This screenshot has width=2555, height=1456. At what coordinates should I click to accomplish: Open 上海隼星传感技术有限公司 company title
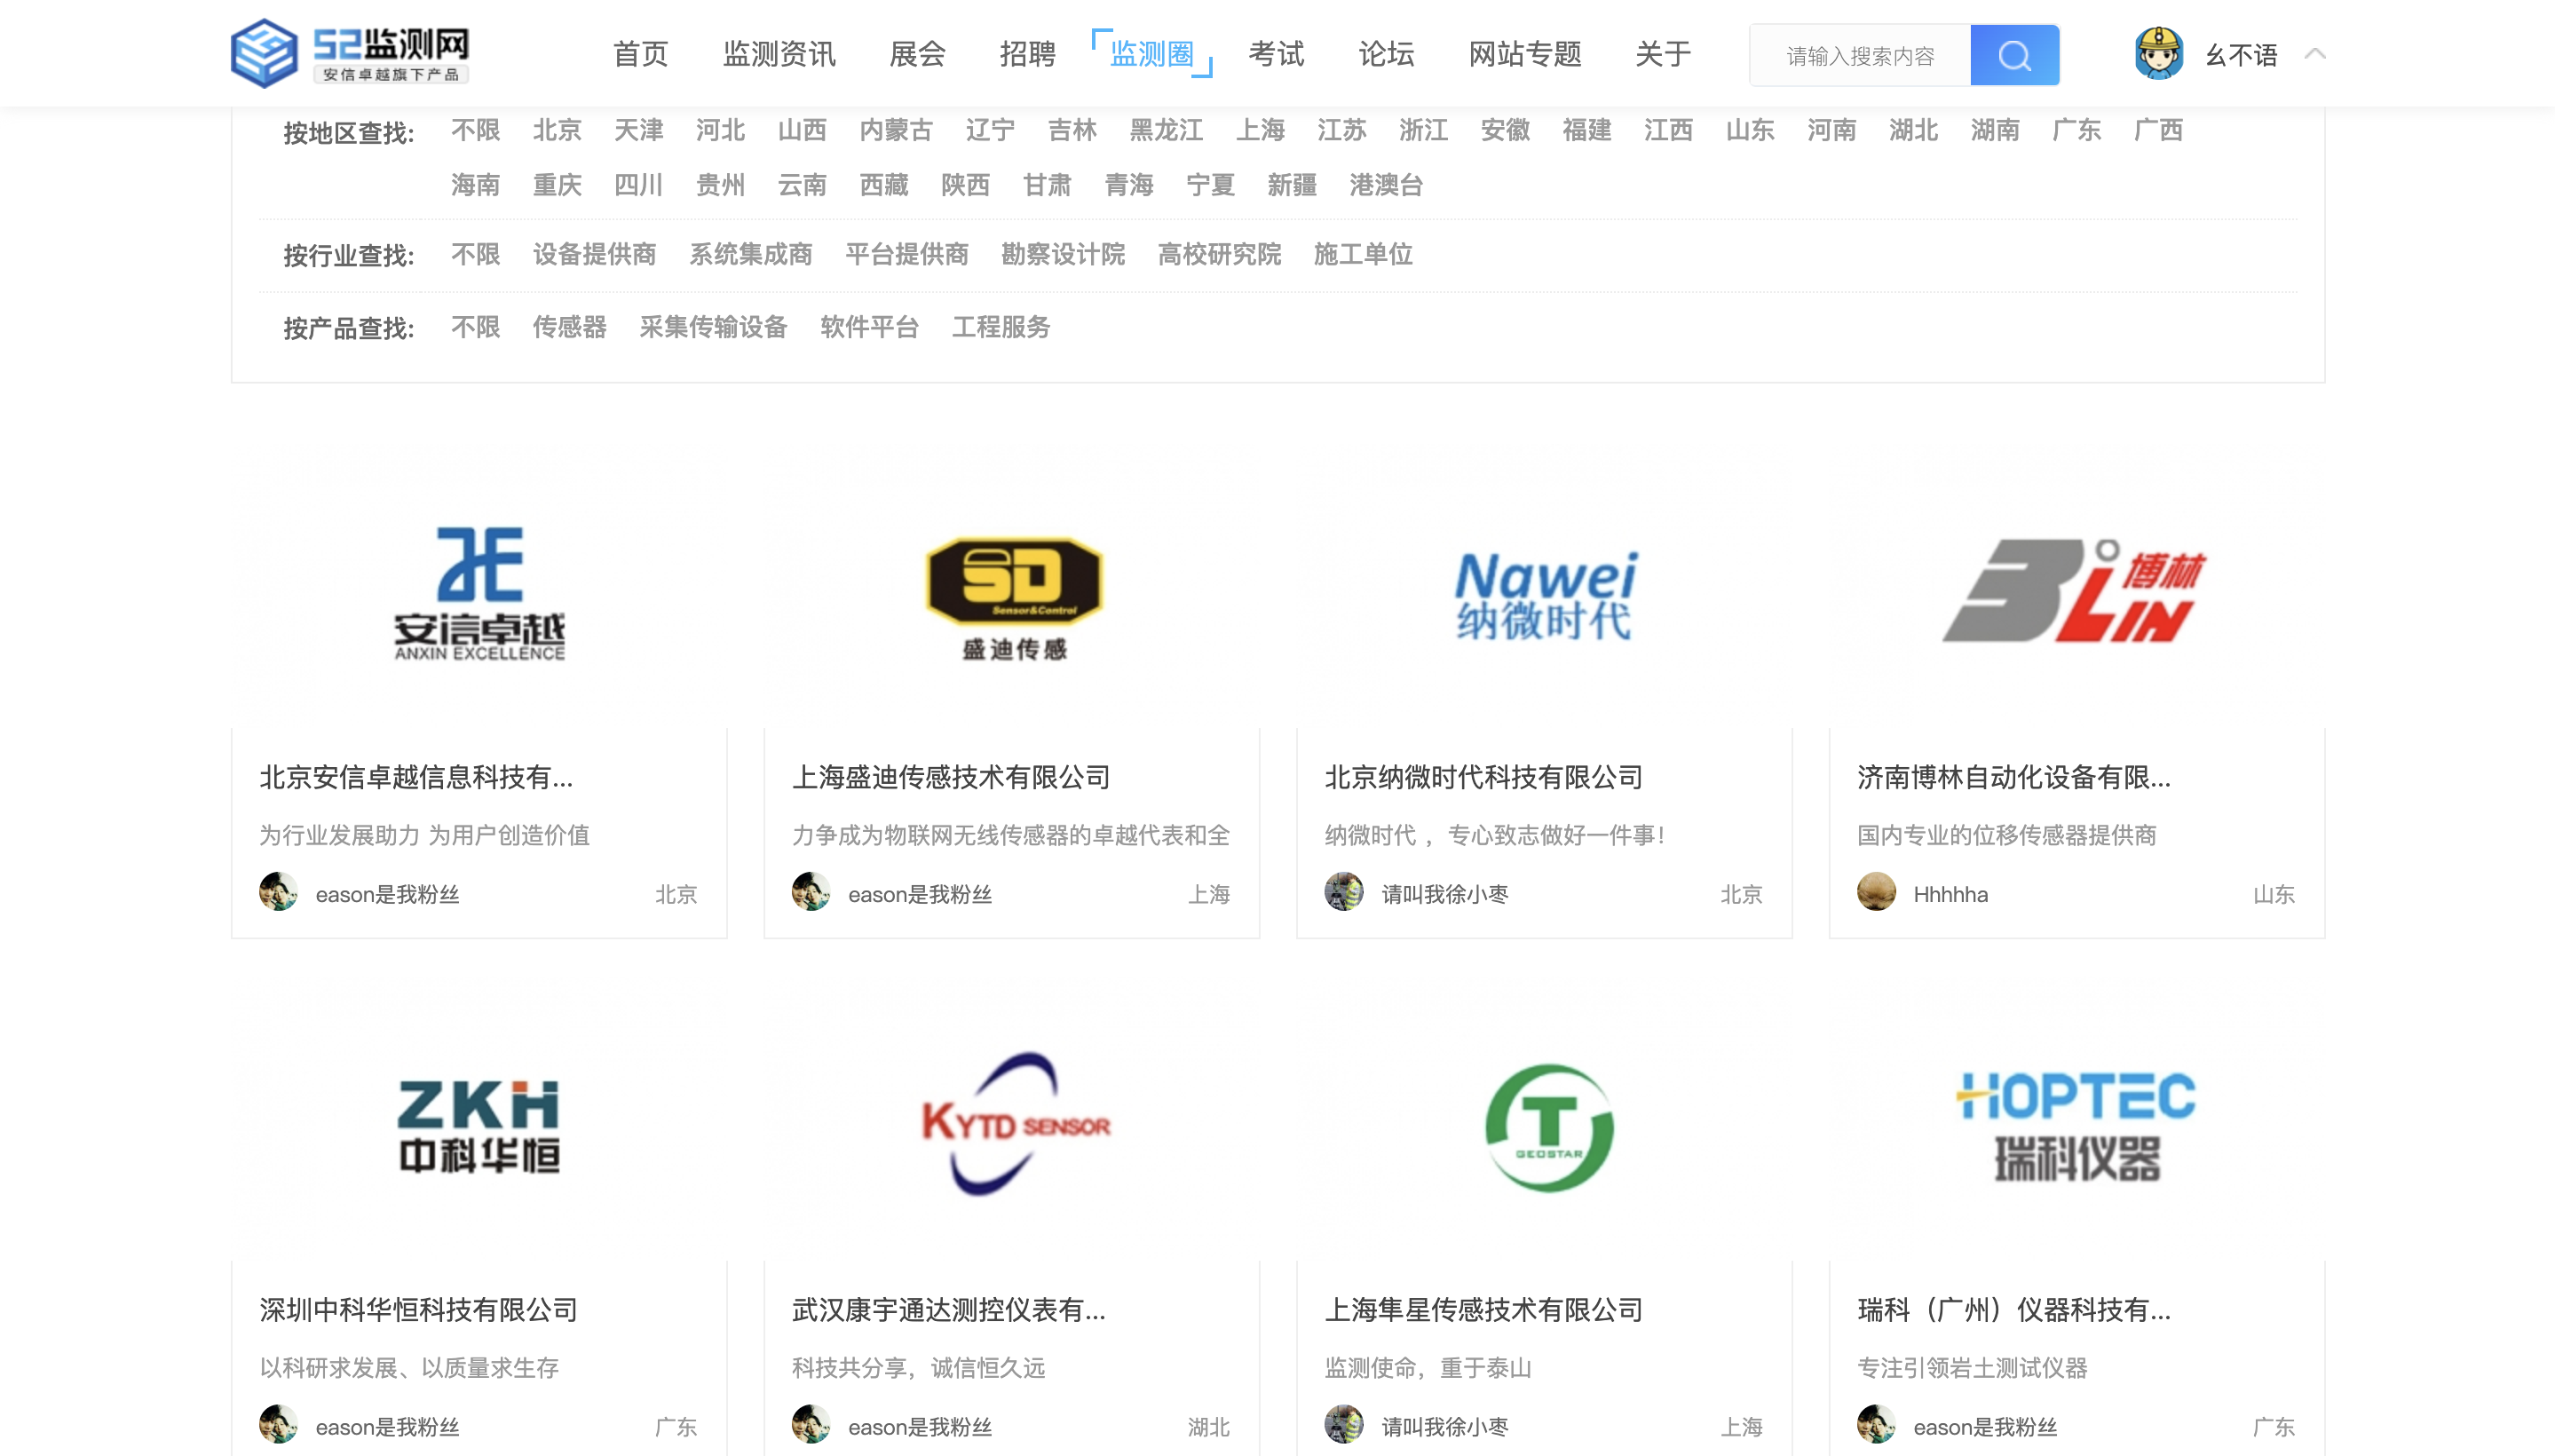coord(1484,1310)
